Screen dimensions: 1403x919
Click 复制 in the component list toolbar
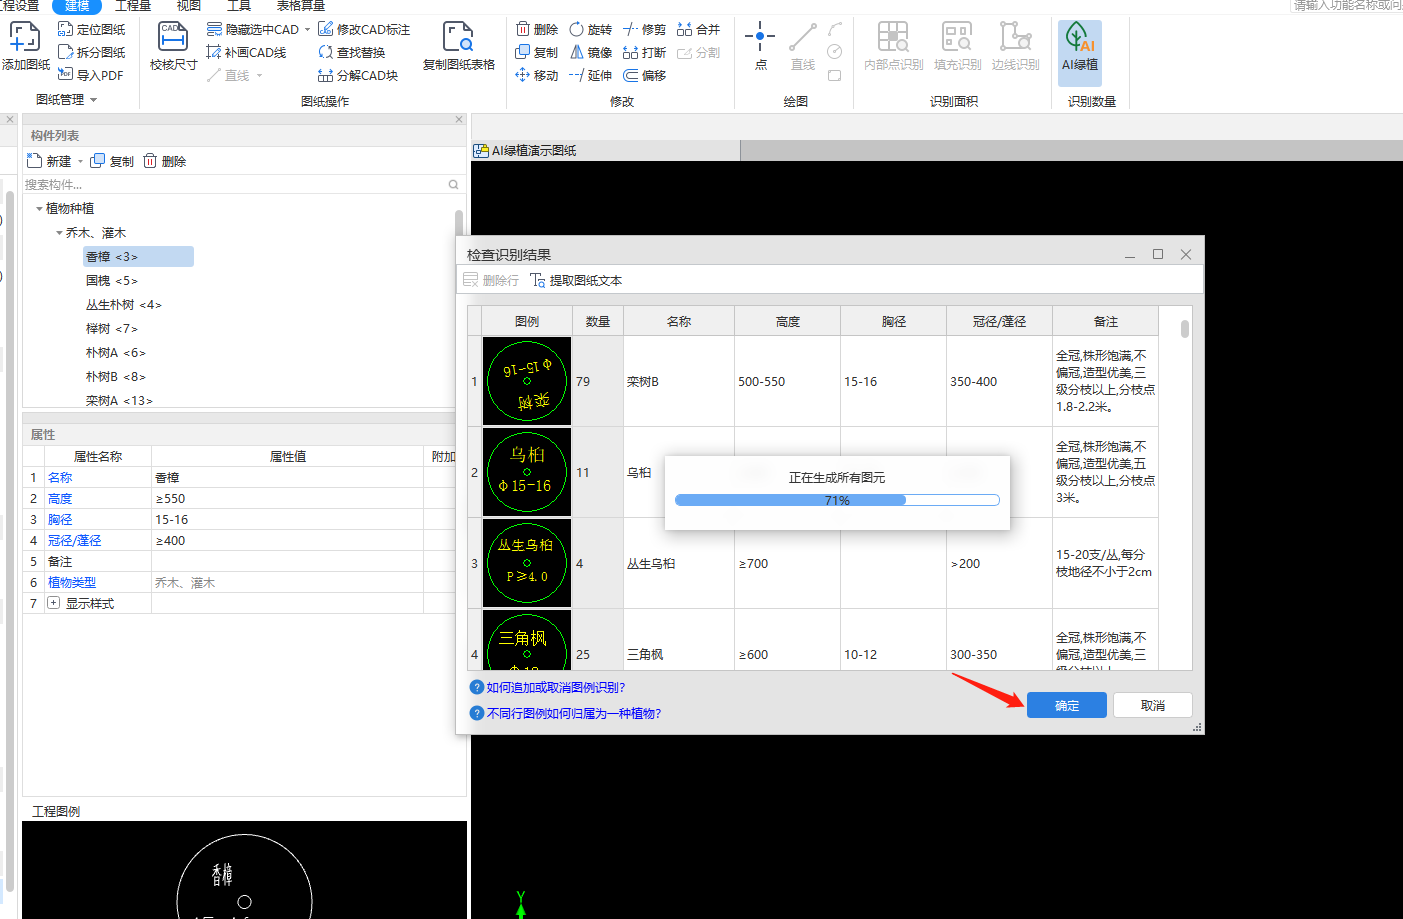point(112,161)
